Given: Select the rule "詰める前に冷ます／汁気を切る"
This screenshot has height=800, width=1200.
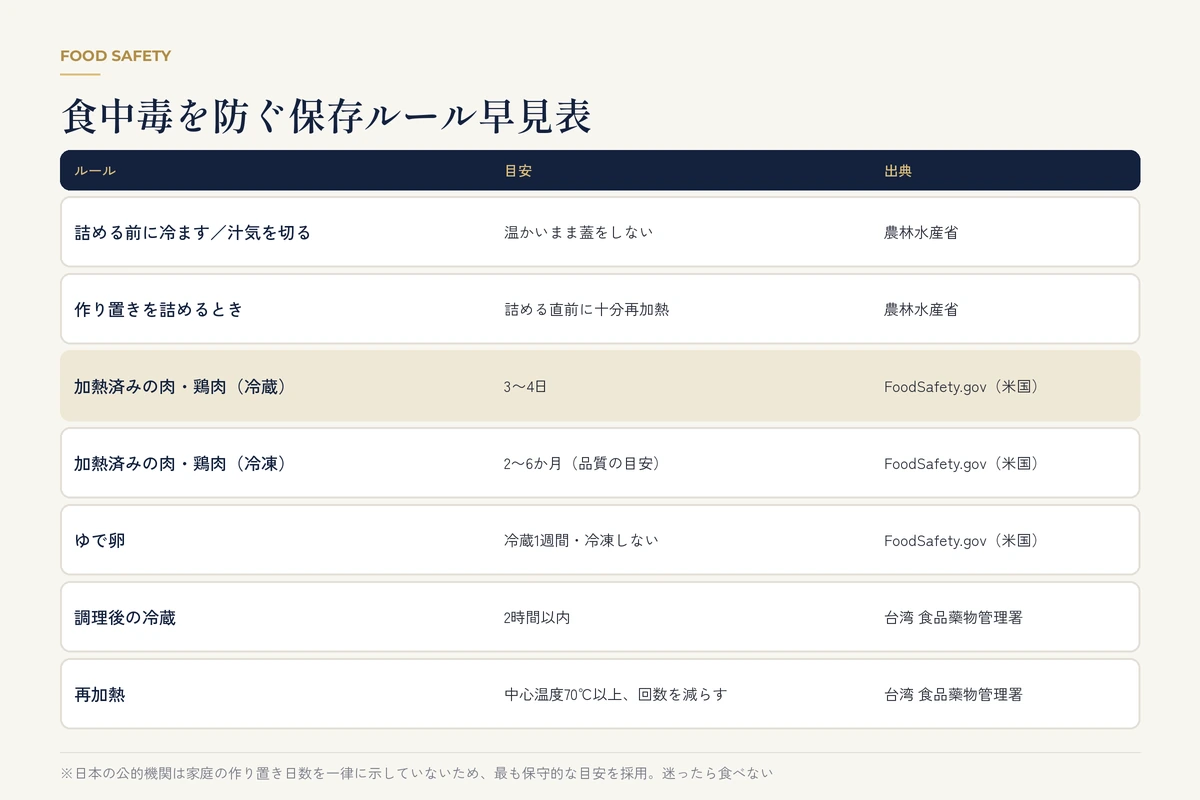Looking at the screenshot, I should (x=193, y=232).
